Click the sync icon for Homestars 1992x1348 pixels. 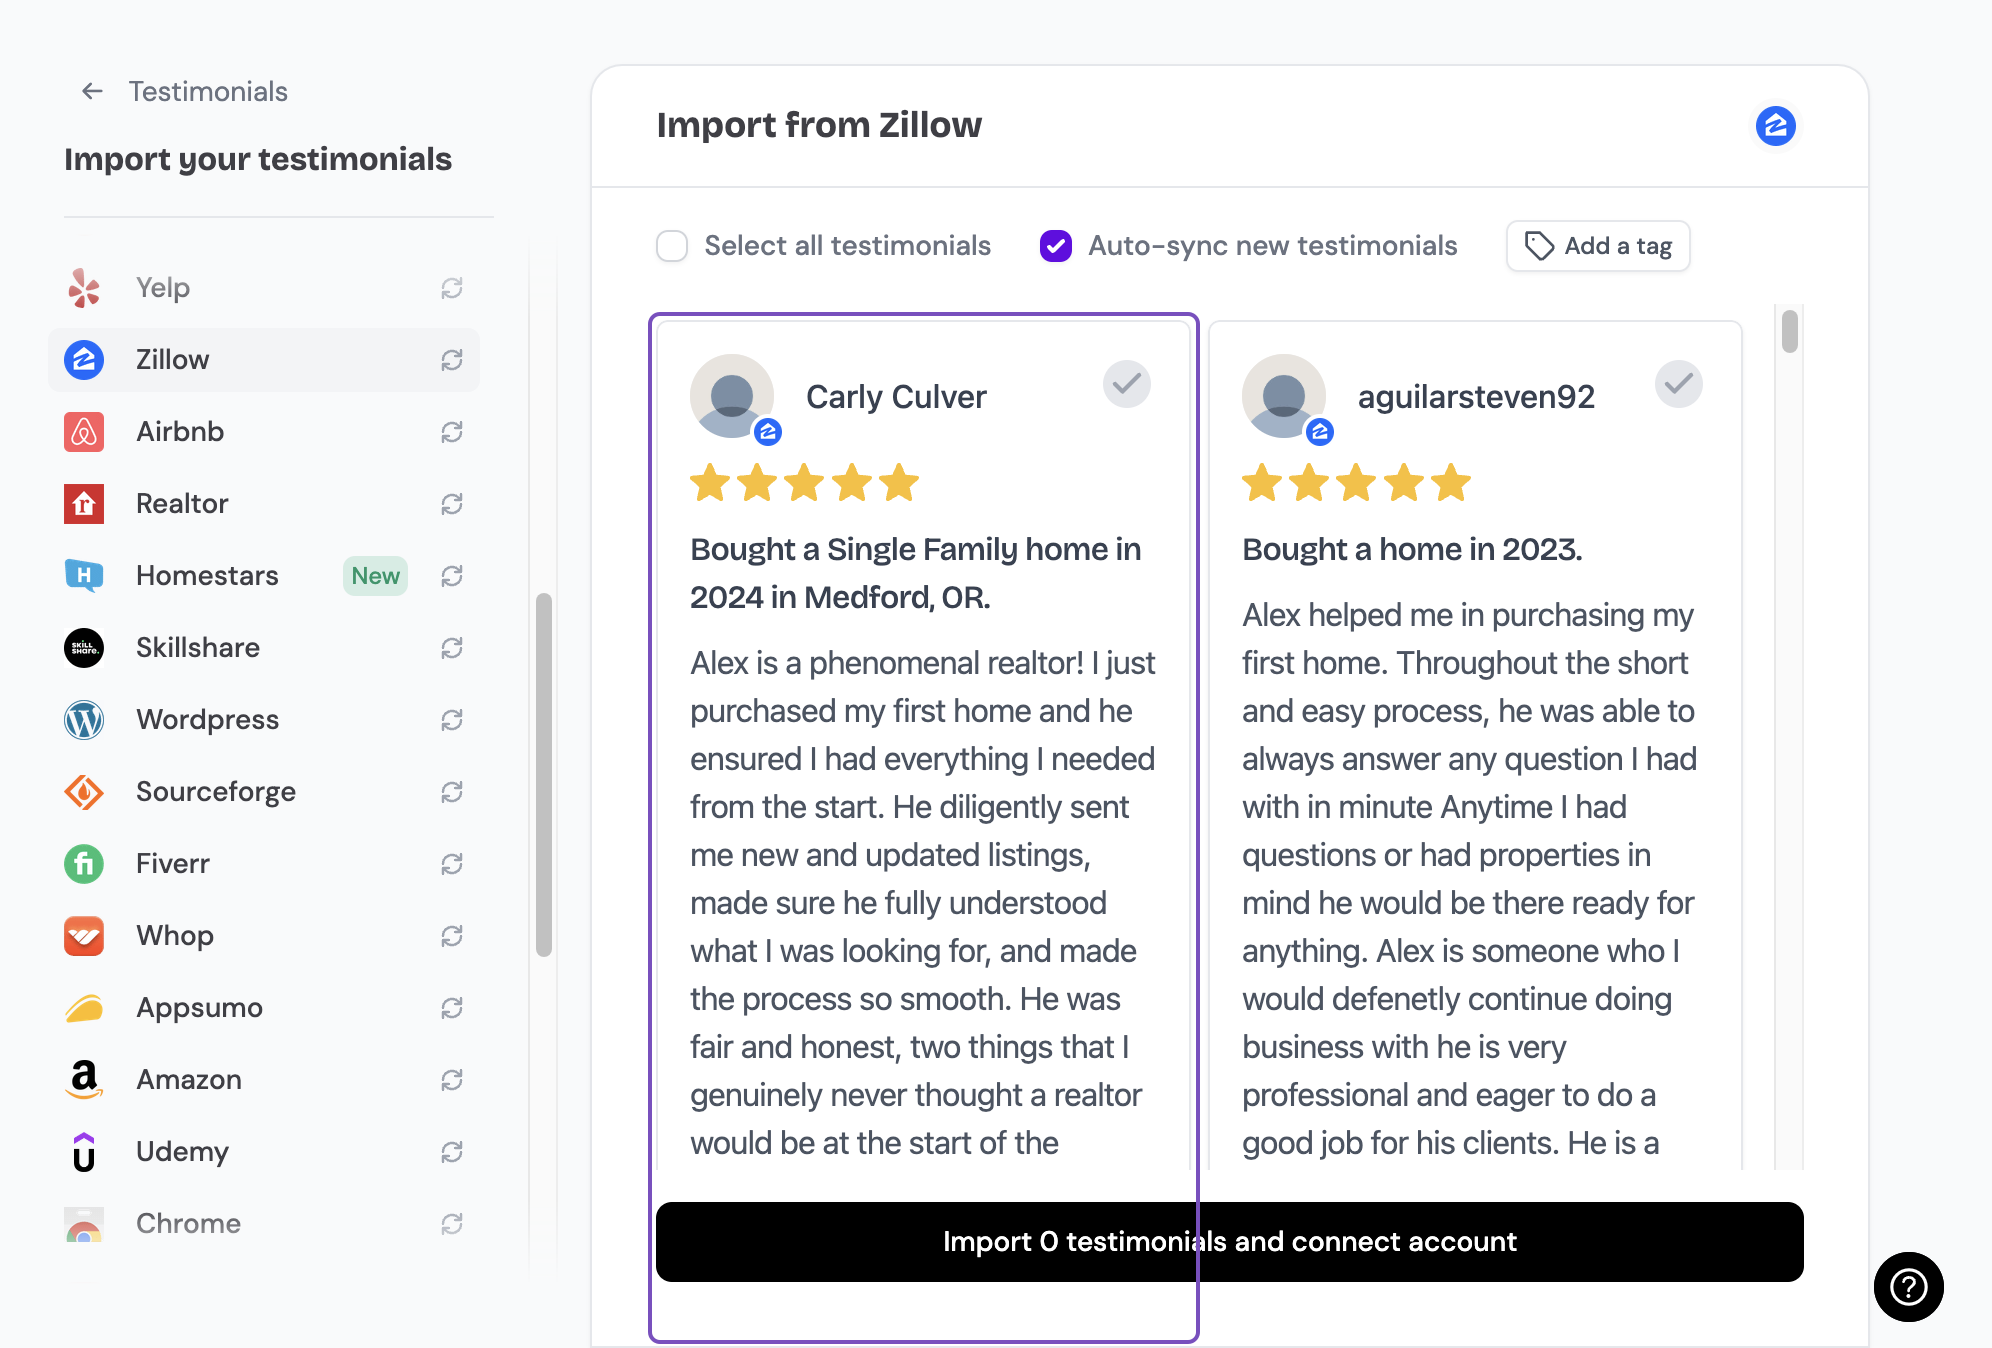[x=452, y=576]
